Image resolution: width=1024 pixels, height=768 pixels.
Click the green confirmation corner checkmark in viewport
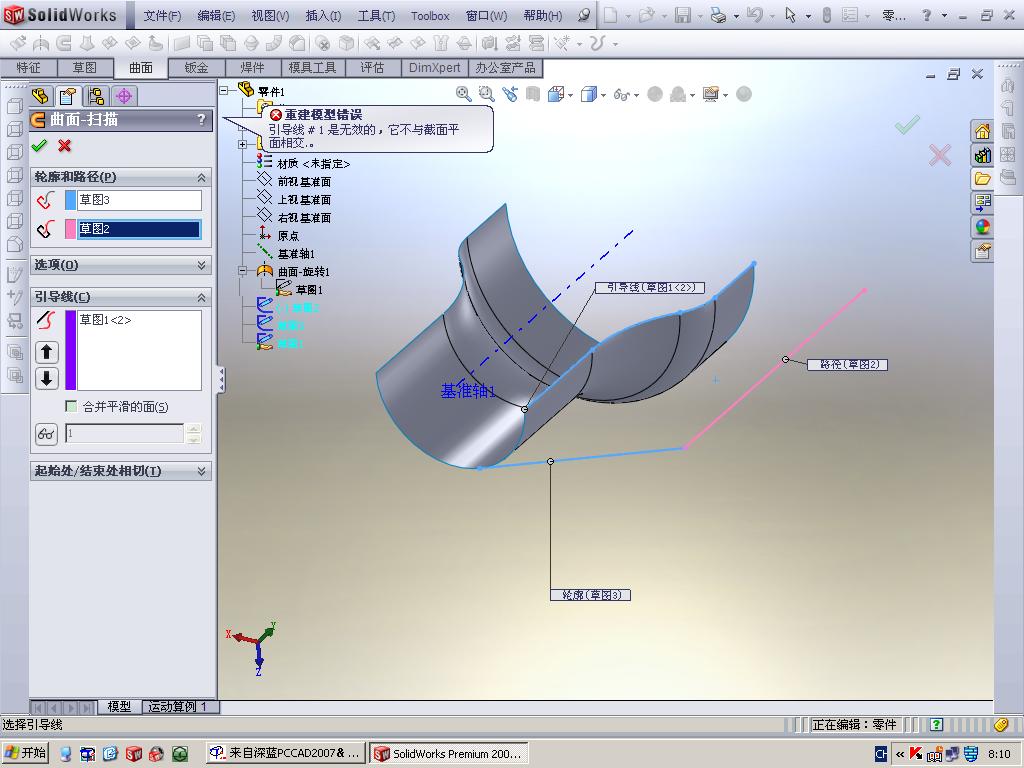907,124
